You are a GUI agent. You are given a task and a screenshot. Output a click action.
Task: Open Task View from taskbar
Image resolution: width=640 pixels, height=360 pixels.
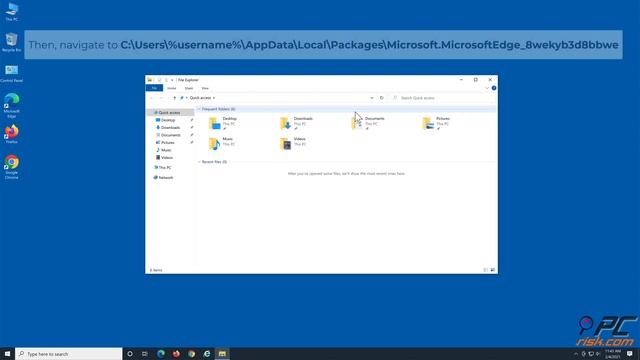pyautogui.click(x=145, y=354)
